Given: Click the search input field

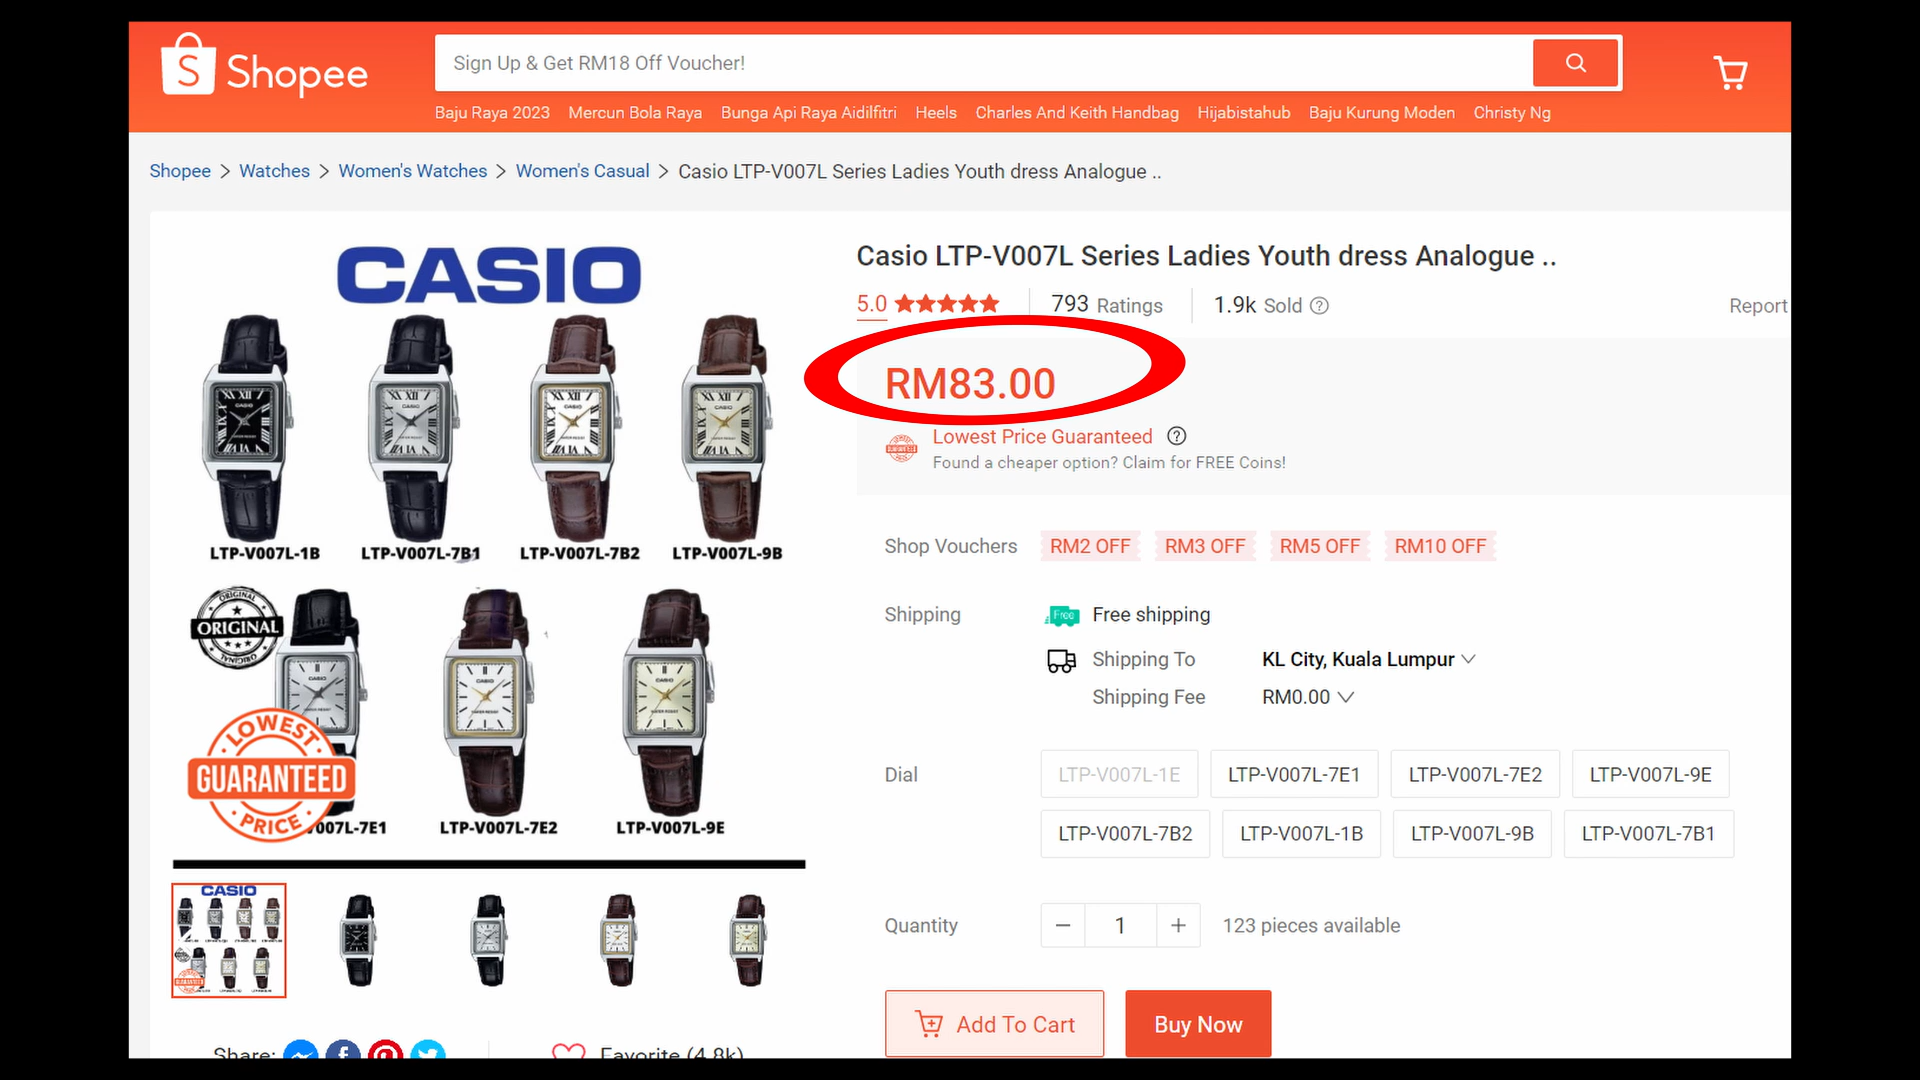Looking at the screenshot, I should pyautogui.click(x=984, y=63).
